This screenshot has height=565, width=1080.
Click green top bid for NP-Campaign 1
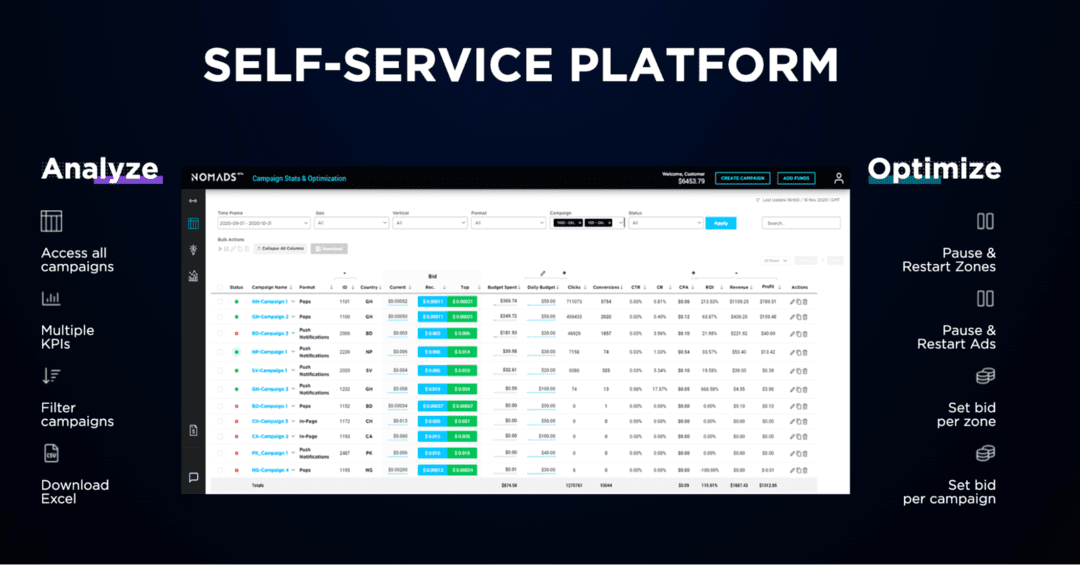(462, 352)
